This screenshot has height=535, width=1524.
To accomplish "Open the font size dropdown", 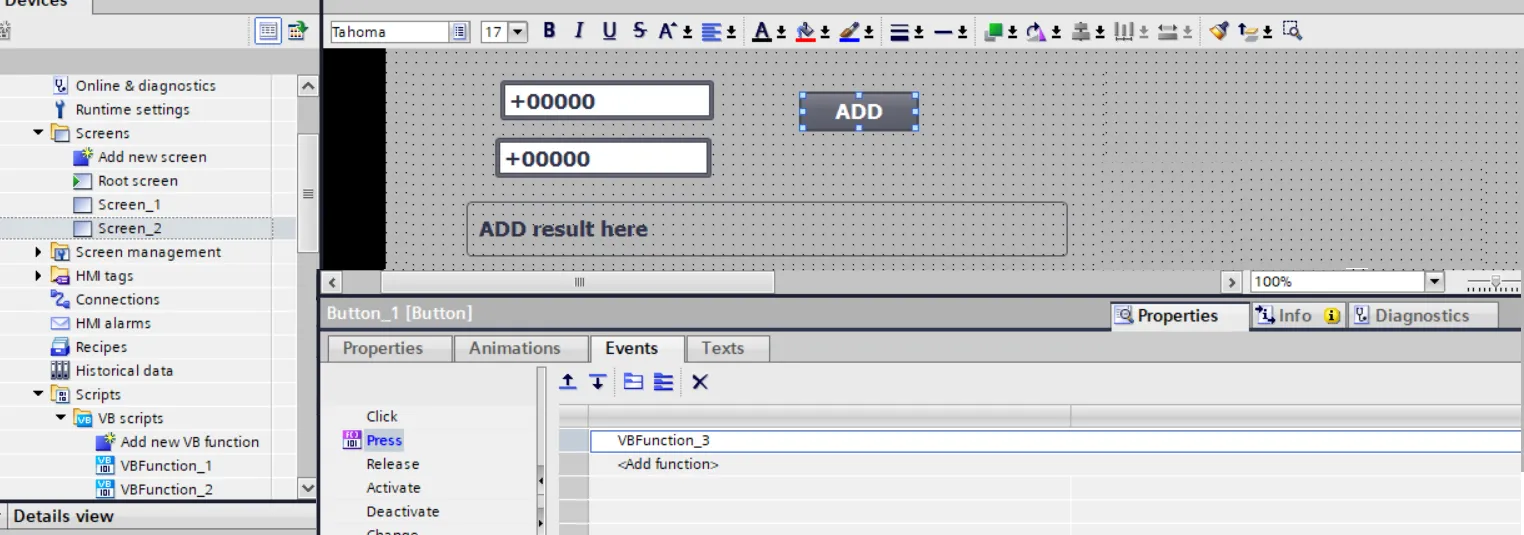I will [x=517, y=32].
